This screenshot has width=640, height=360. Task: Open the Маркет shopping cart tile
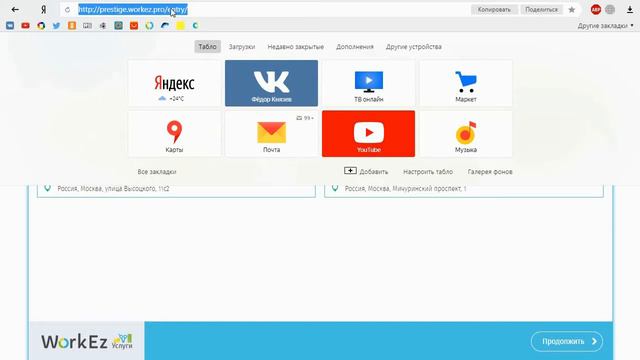466,83
